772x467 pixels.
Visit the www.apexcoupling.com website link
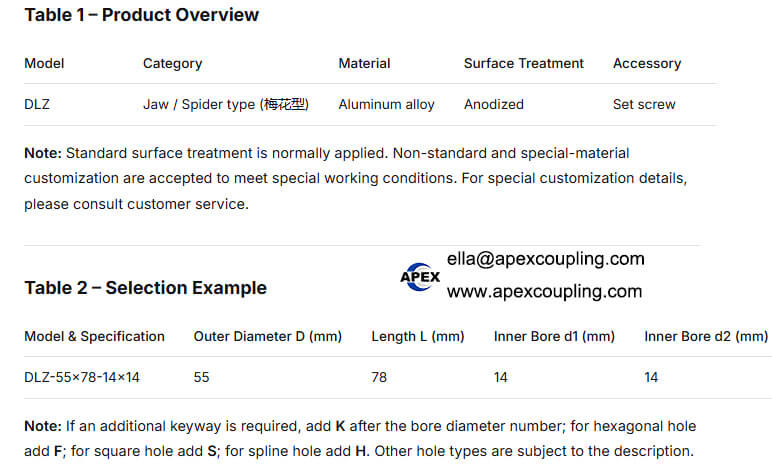tap(545, 291)
